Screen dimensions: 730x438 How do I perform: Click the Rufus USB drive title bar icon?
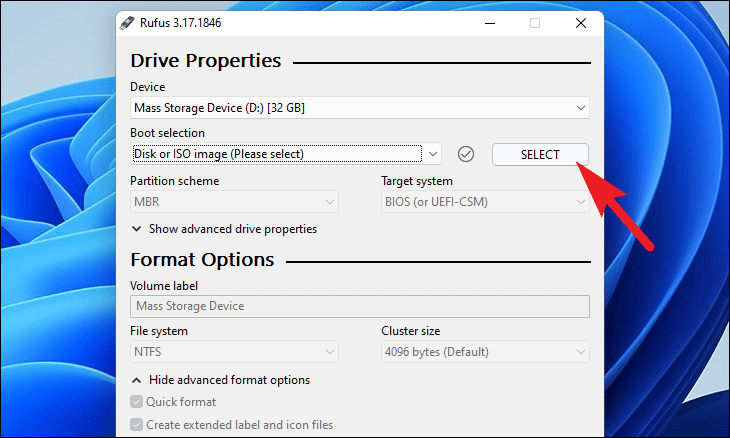point(127,23)
